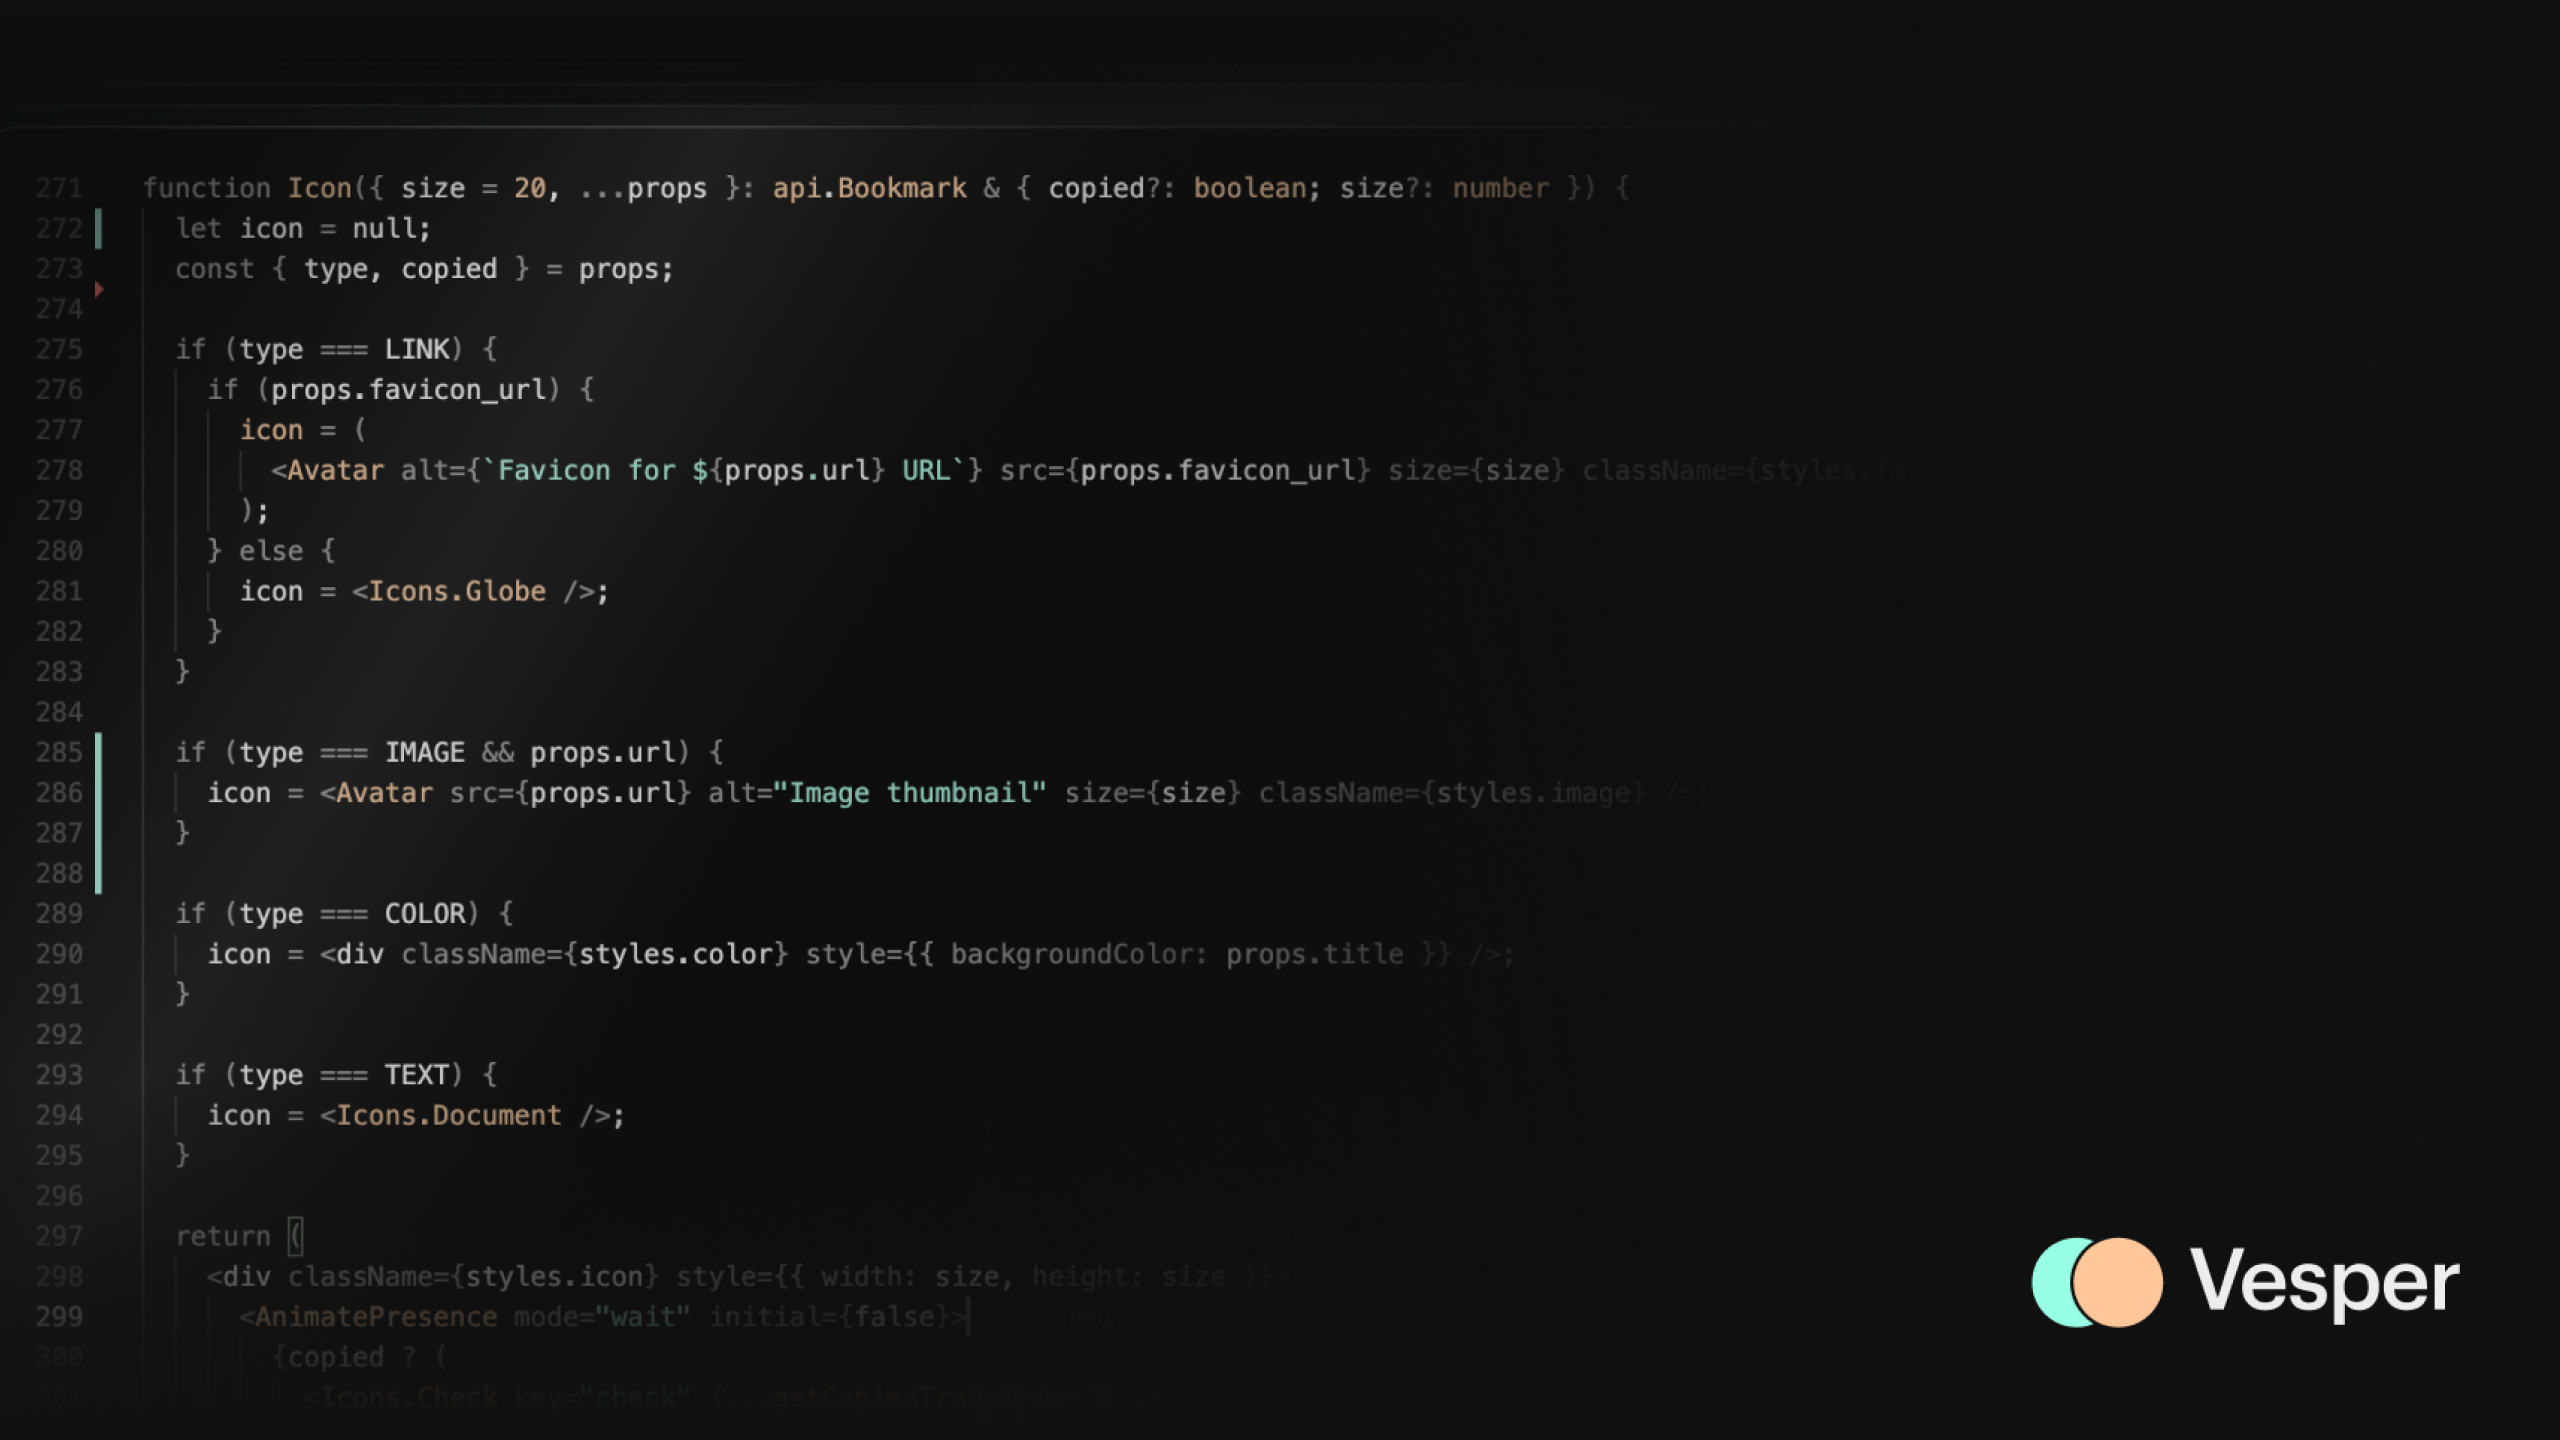The width and height of the screenshot is (2560, 1440).
Task: Click 'size={size}' on line 286
Action: [x=1152, y=793]
